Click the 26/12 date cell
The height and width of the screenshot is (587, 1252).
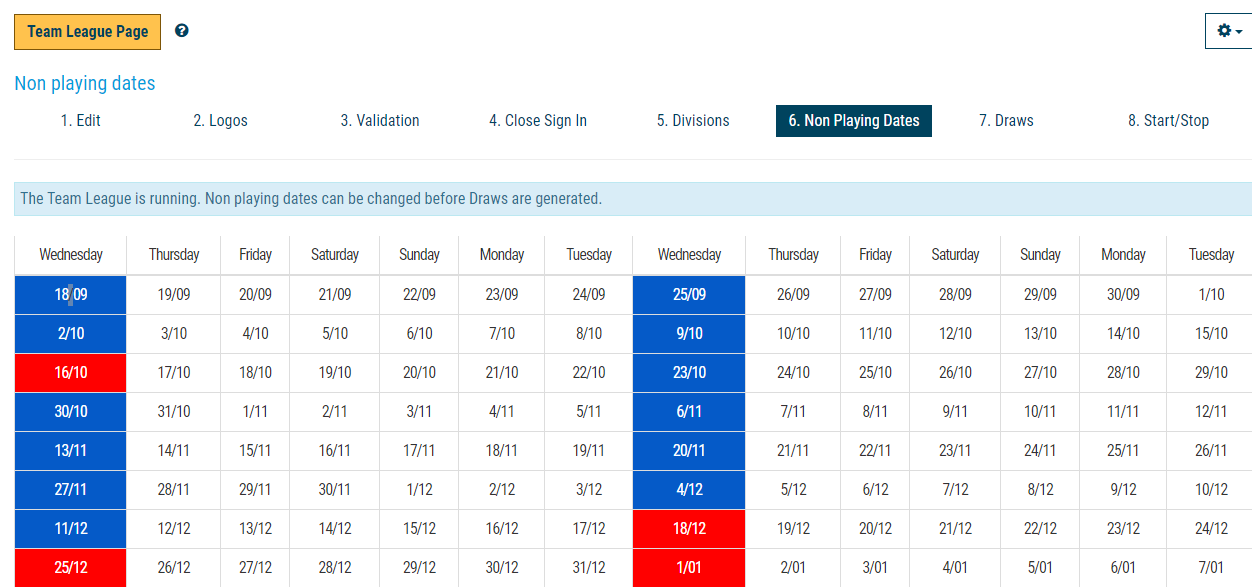[174, 568]
